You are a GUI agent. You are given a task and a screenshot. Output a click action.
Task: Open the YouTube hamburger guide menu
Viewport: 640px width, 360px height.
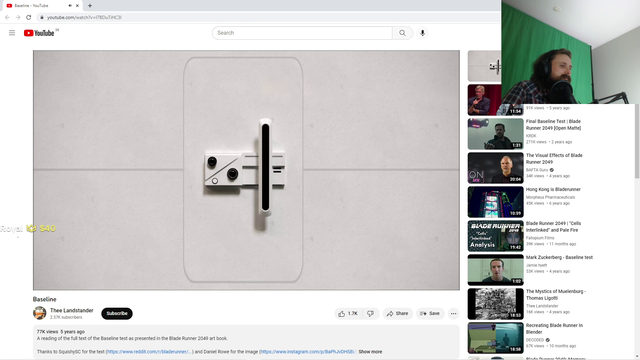point(12,33)
